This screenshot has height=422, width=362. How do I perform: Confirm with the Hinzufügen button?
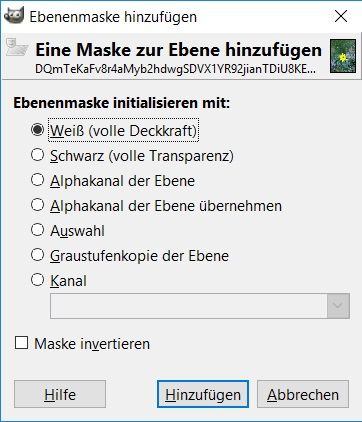(203, 394)
